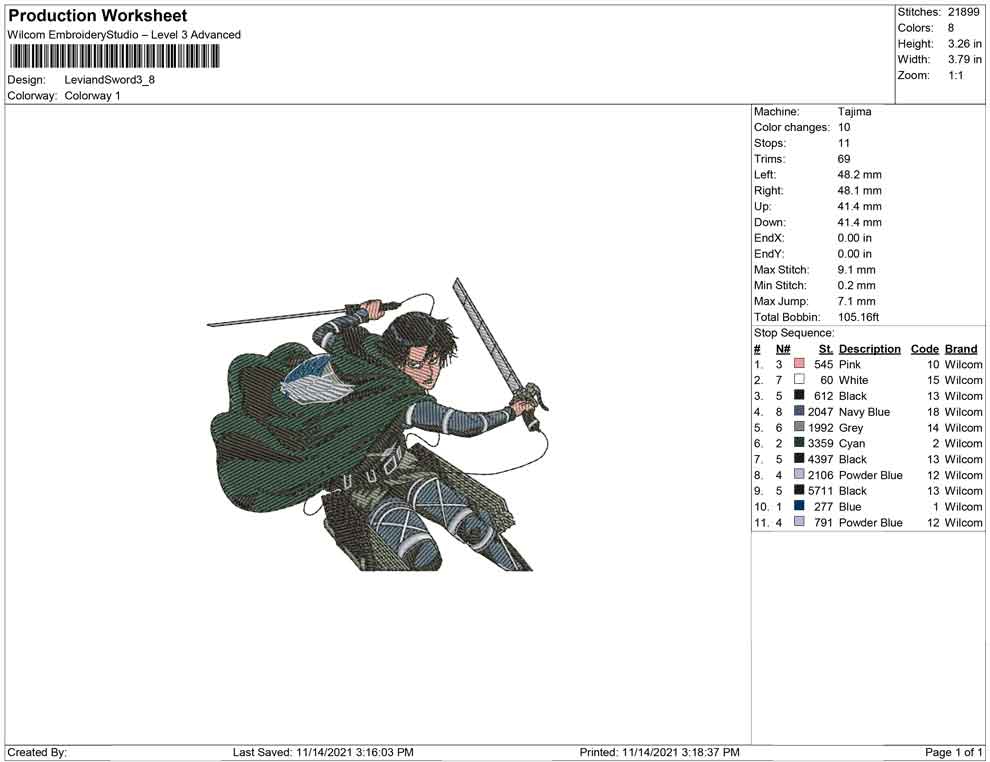Click the Code column header
The width and height of the screenshot is (990, 762).
click(925, 348)
